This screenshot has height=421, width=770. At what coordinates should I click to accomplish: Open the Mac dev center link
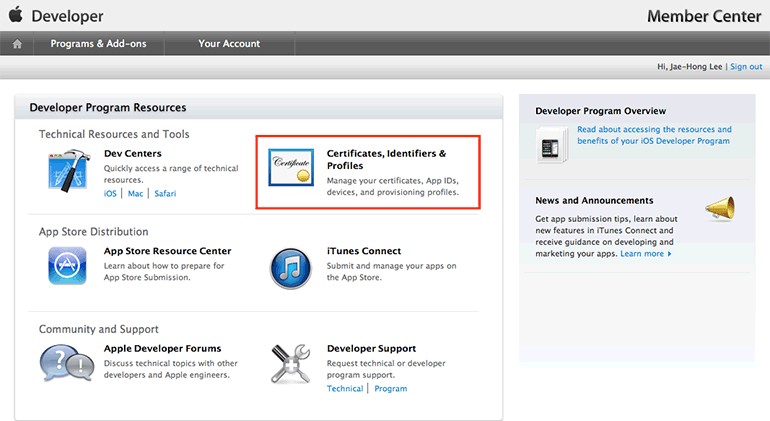(x=135, y=193)
